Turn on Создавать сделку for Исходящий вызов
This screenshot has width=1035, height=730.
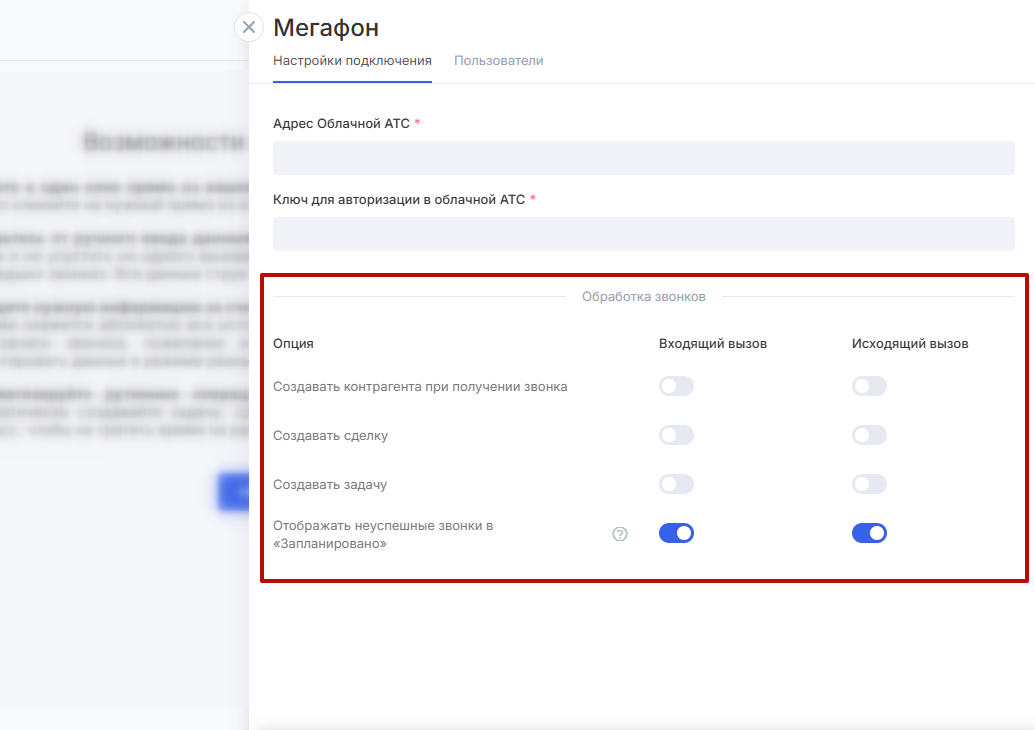tap(869, 435)
